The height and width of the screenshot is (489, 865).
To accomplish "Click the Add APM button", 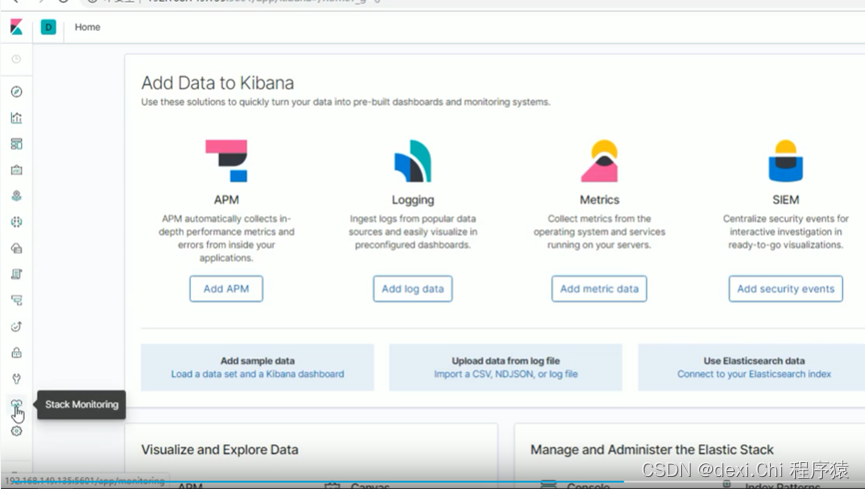I will click(x=226, y=289).
